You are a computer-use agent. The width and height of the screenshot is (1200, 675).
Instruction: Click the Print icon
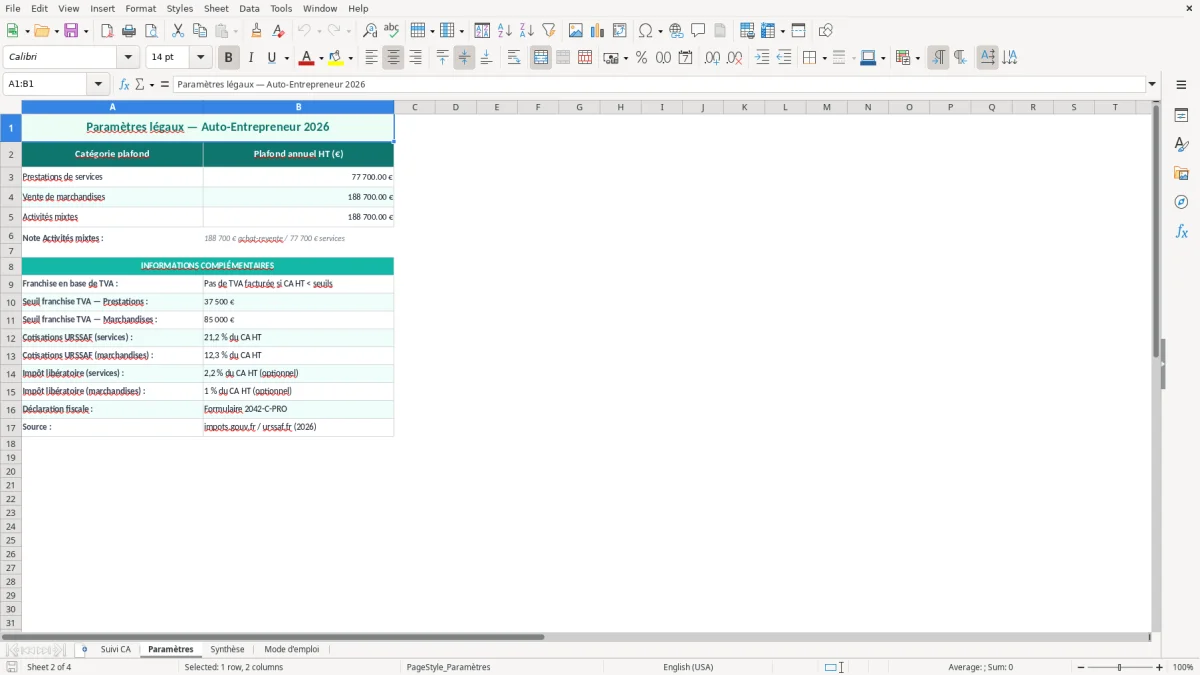[129, 31]
